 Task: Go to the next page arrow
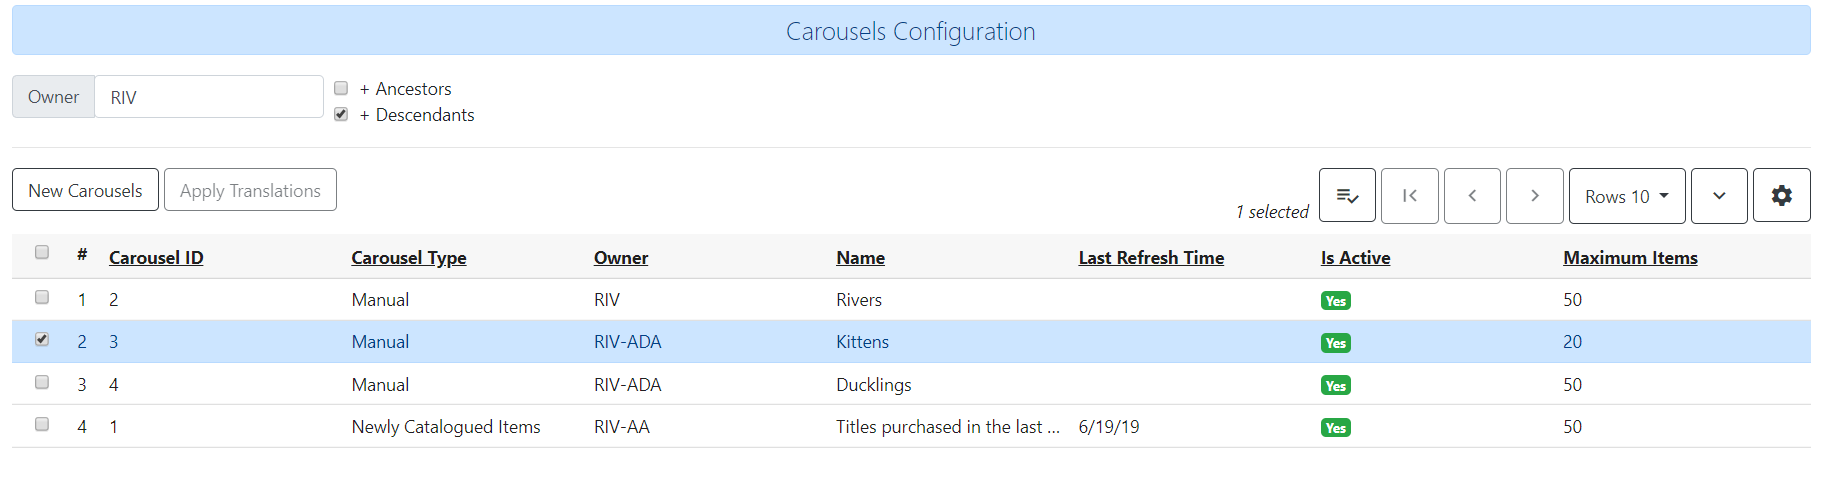click(x=1534, y=196)
